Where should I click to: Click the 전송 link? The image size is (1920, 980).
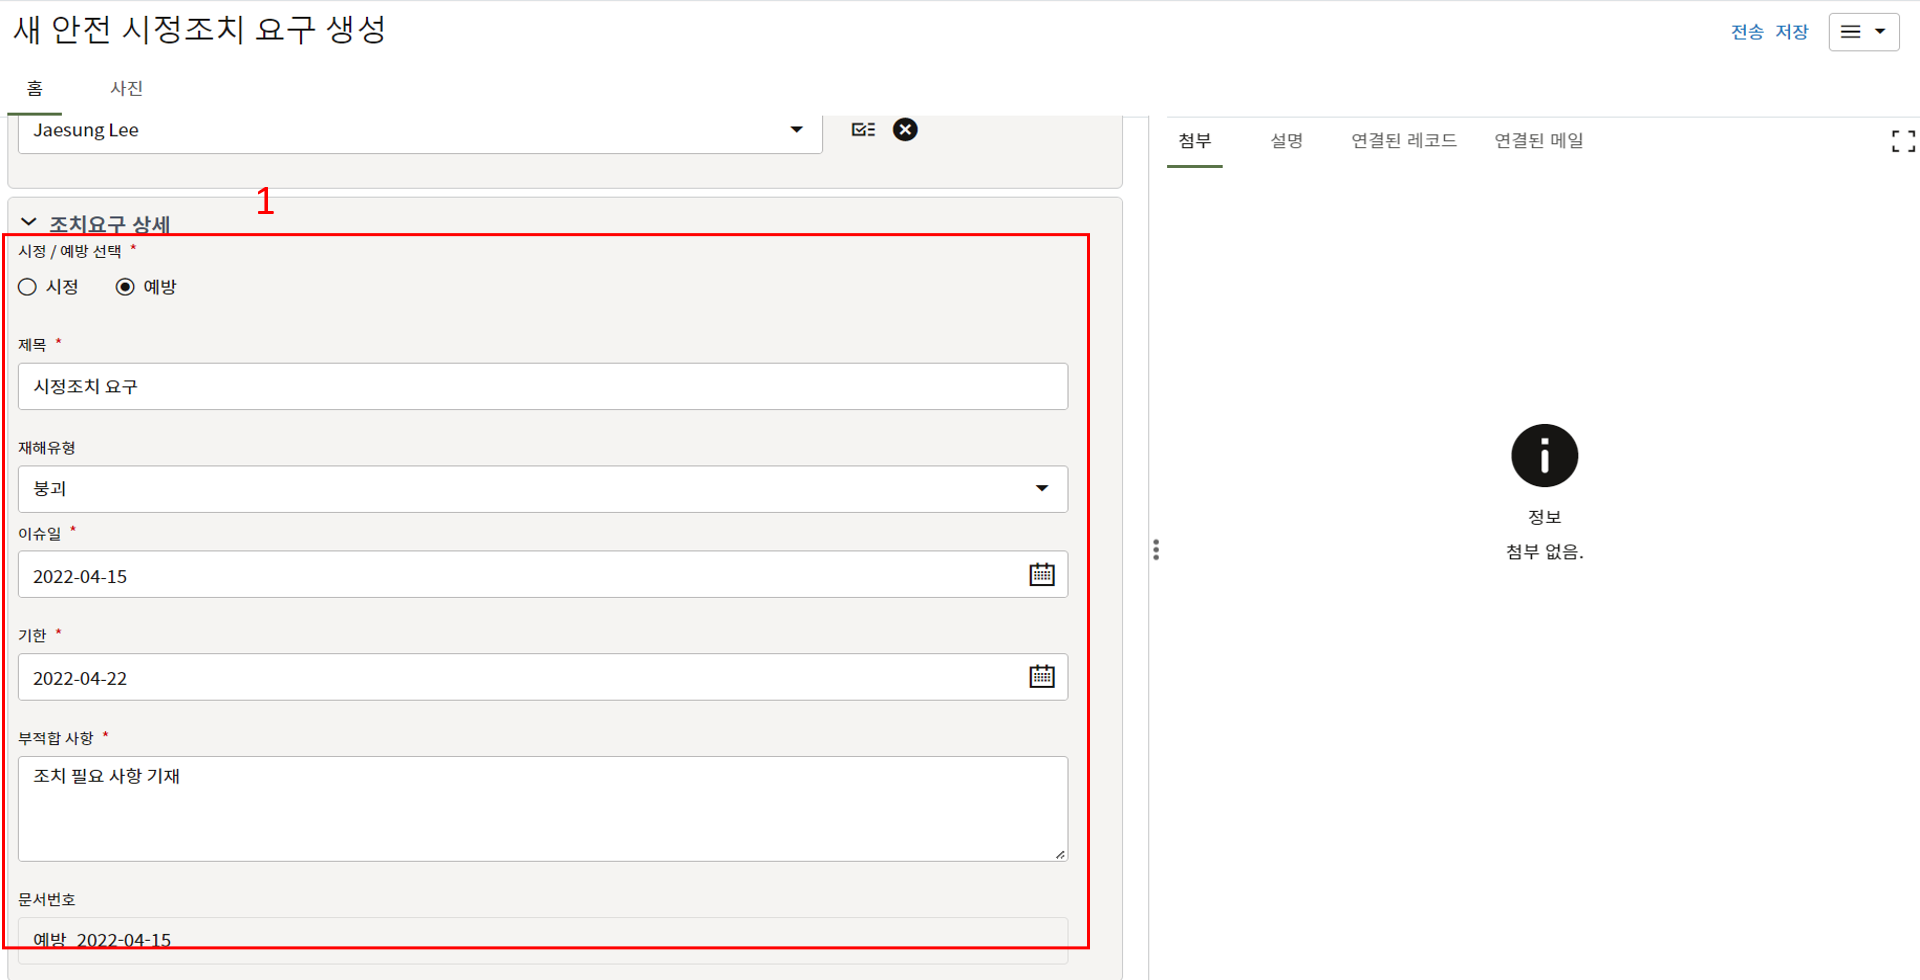(1746, 32)
